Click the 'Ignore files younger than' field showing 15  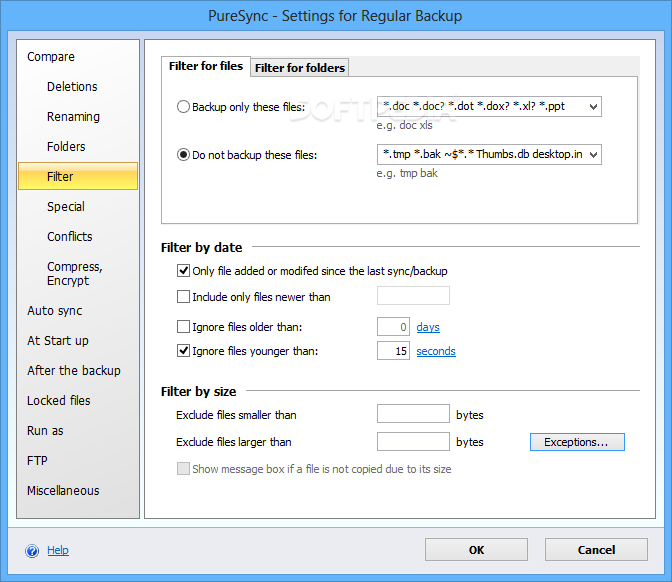(393, 351)
